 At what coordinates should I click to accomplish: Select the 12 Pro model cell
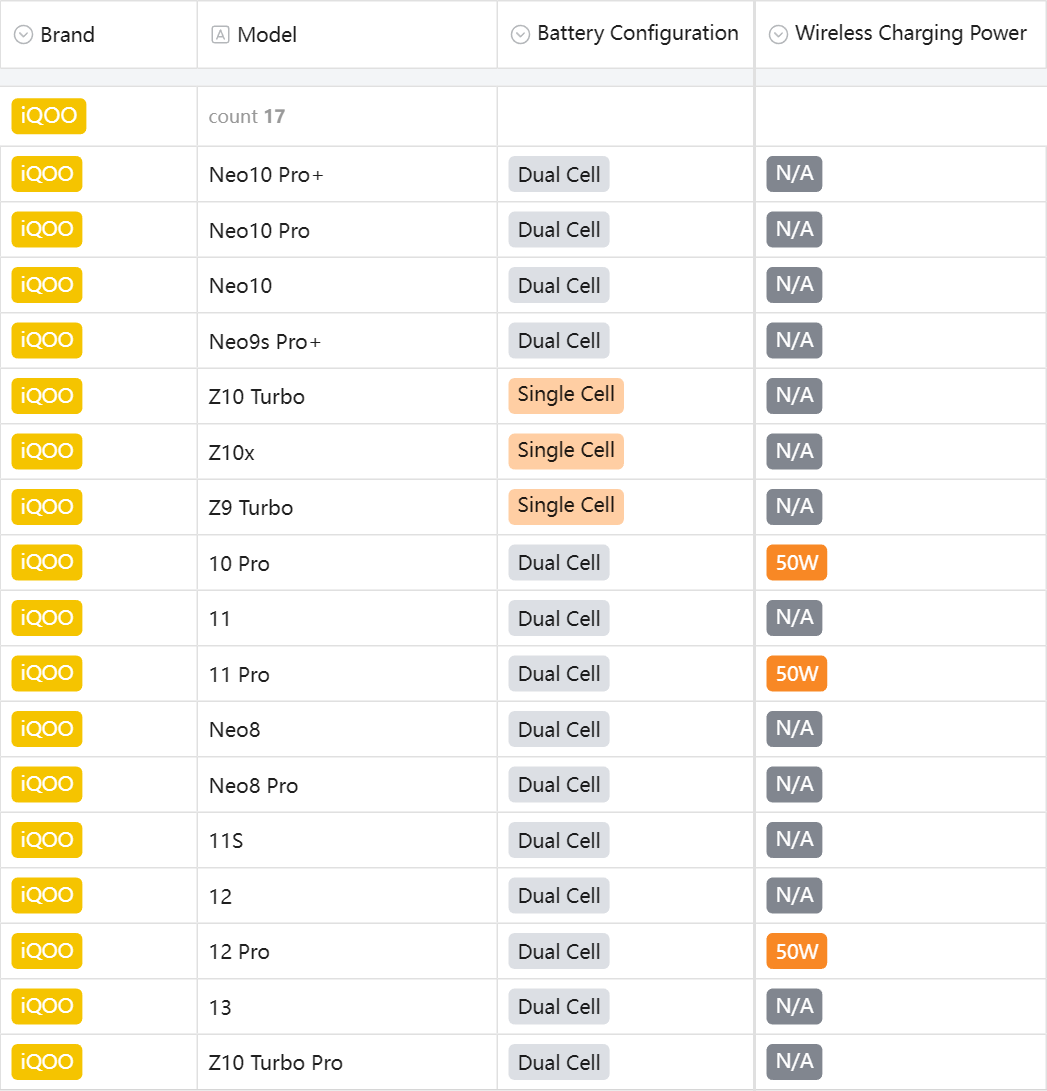point(347,951)
